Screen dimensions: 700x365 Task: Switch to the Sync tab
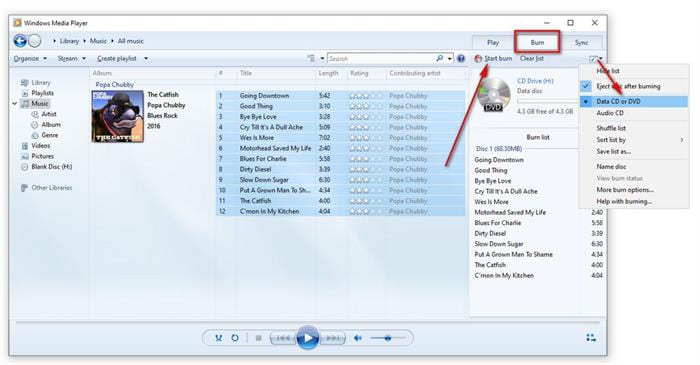pyautogui.click(x=581, y=42)
